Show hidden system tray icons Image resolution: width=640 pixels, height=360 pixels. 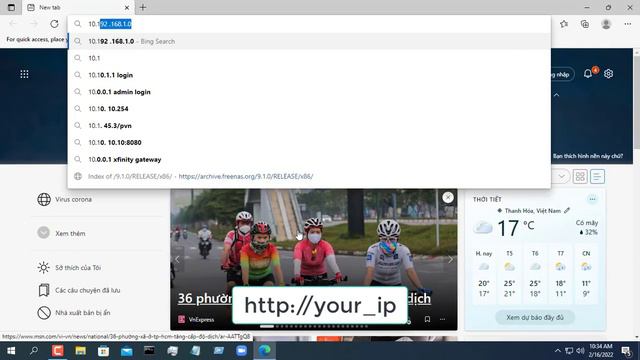click(x=558, y=351)
